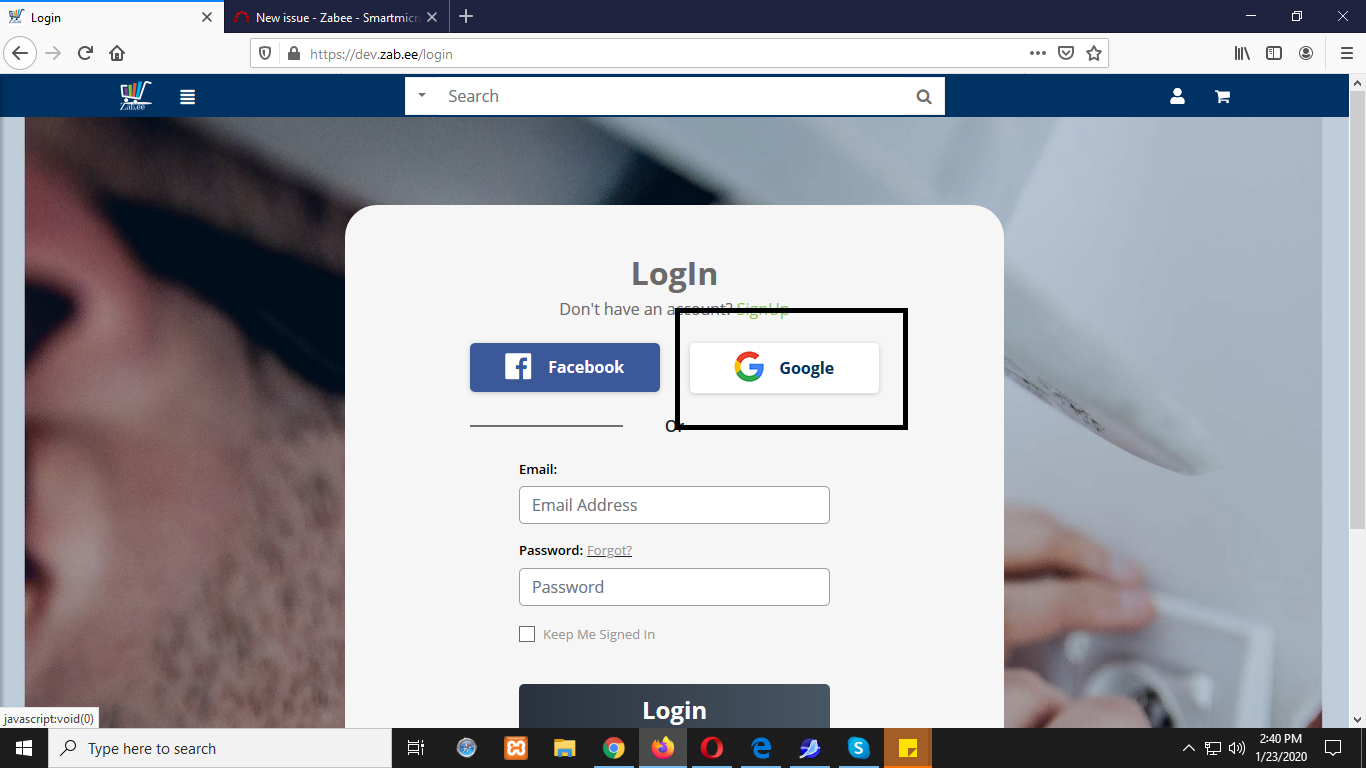Open XAMPP from the taskbar
Viewport: 1366px width, 768px height.
pyautogui.click(x=516, y=748)
